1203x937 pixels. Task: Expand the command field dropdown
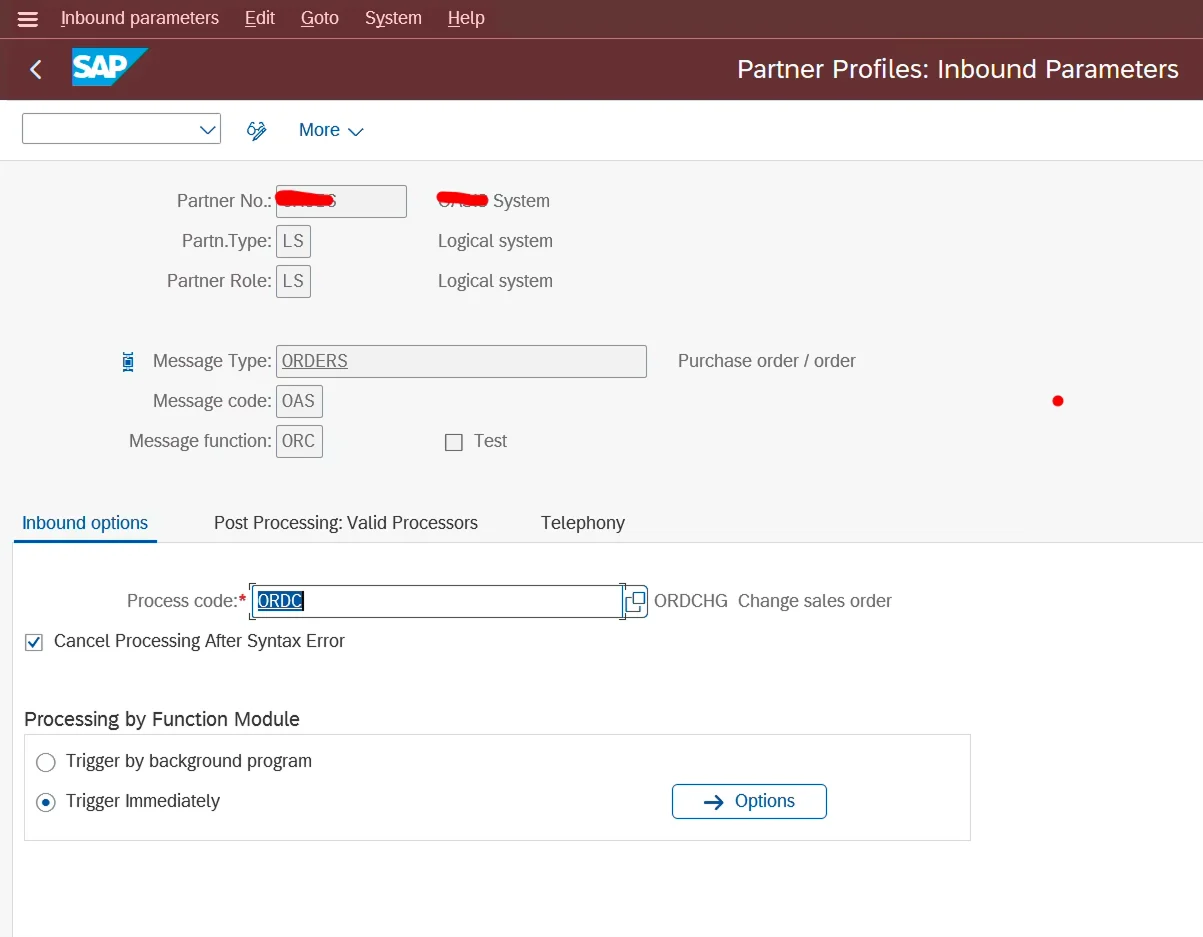pyautogui.click(x=208, y=130)
